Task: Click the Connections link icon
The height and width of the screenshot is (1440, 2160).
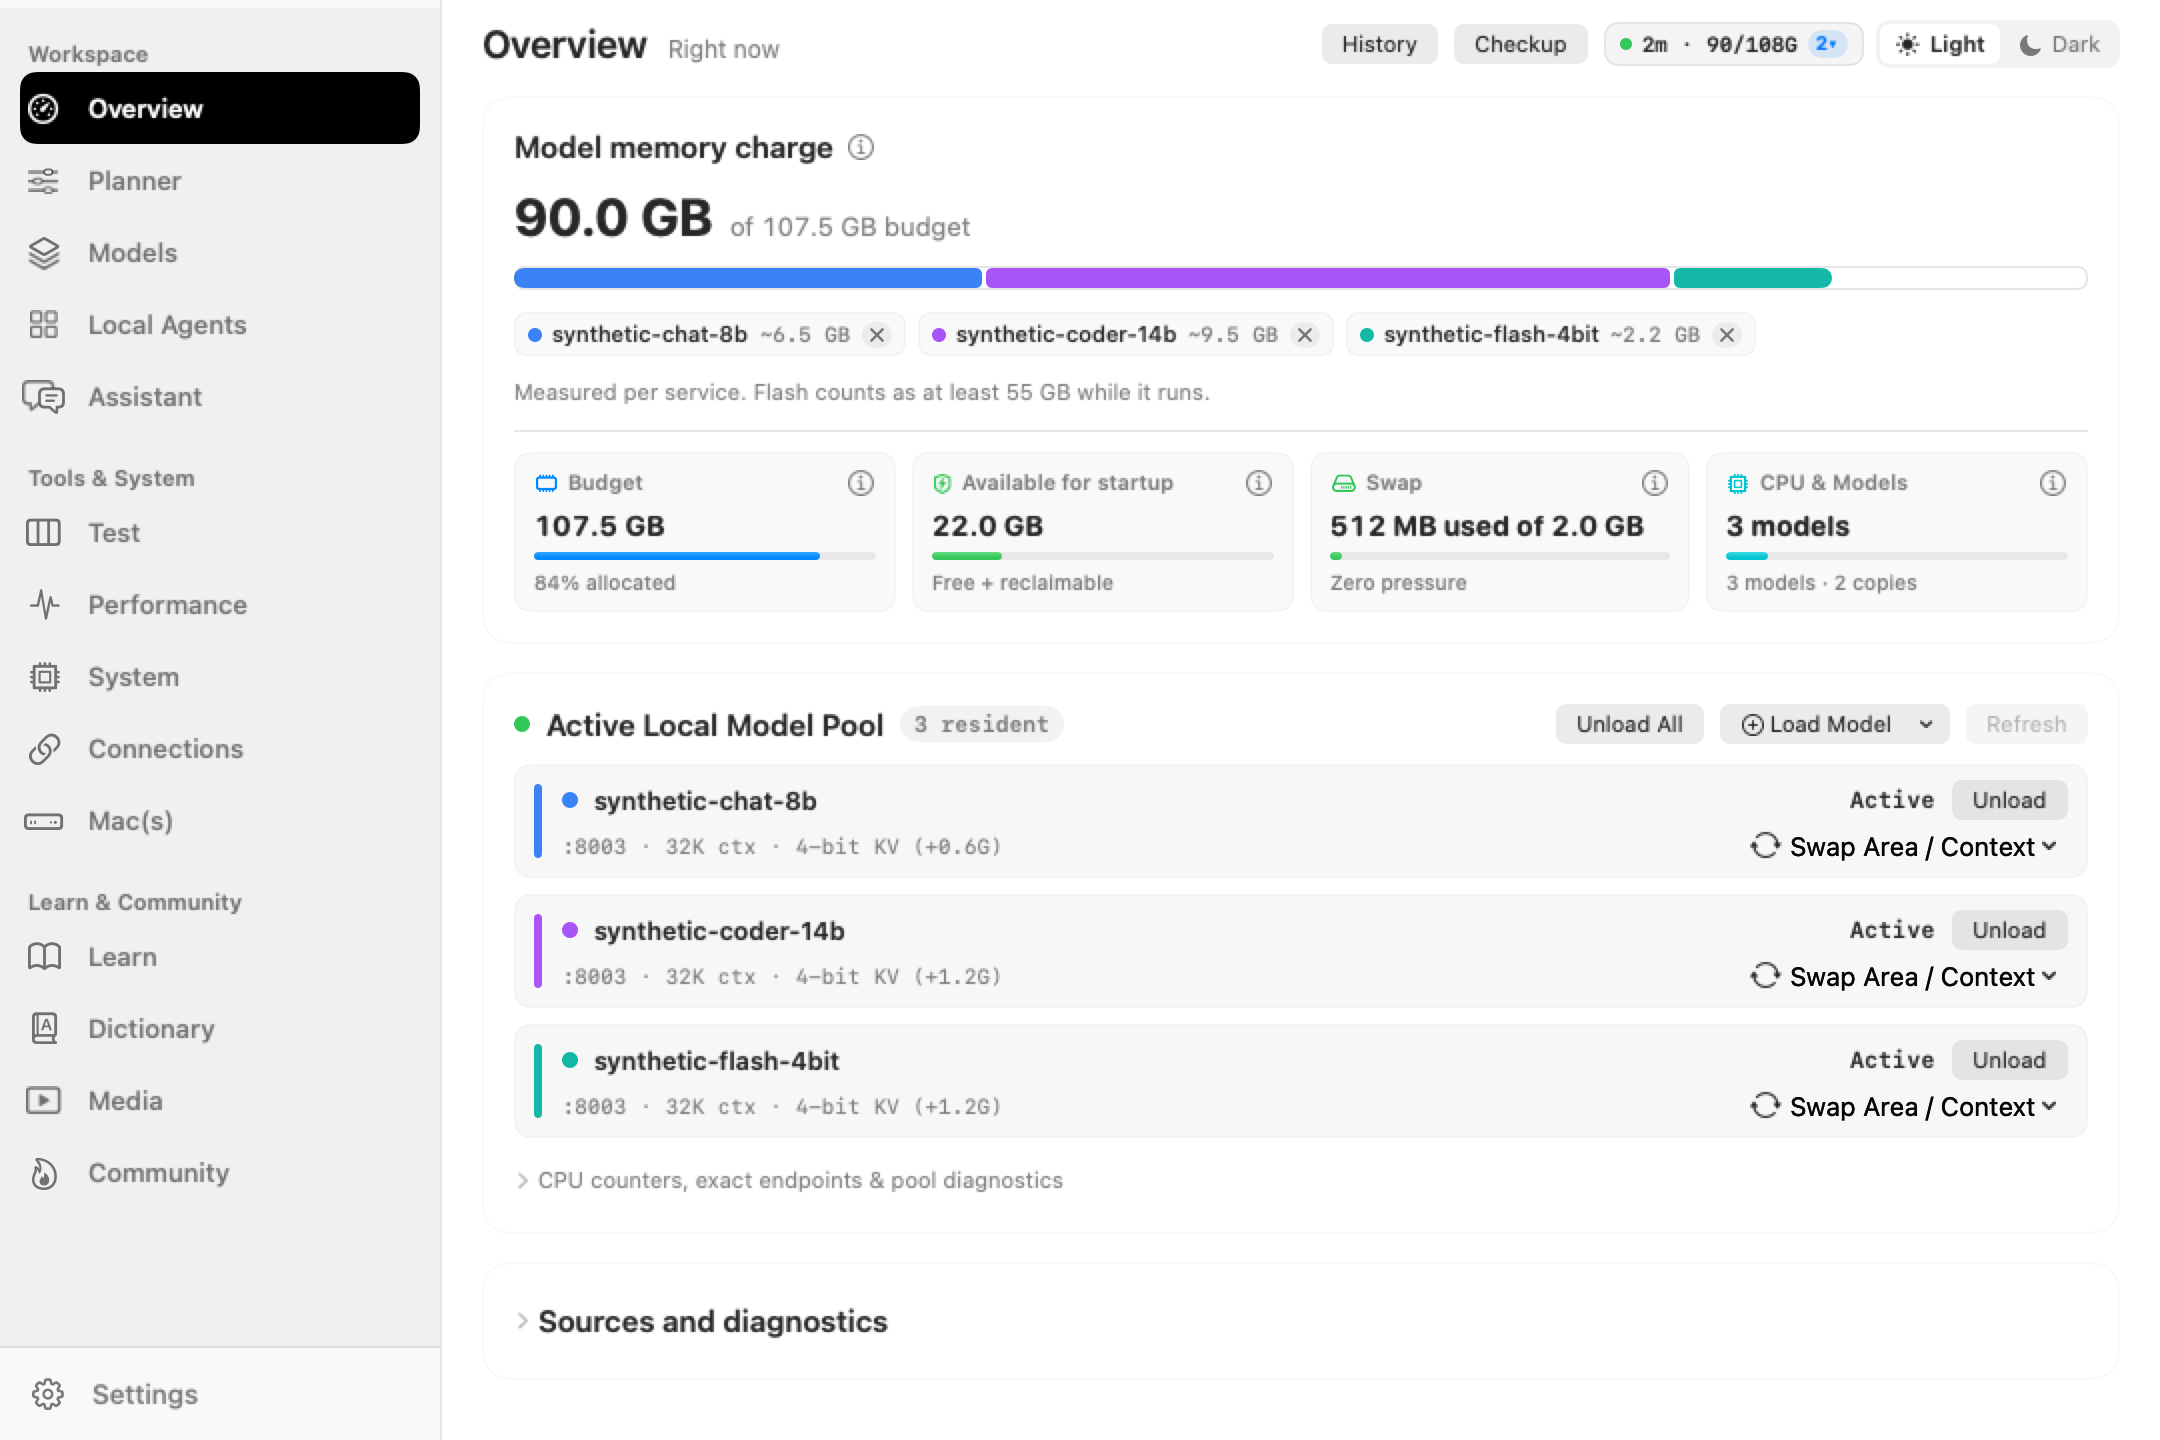Action: click(x=44, y=749)
